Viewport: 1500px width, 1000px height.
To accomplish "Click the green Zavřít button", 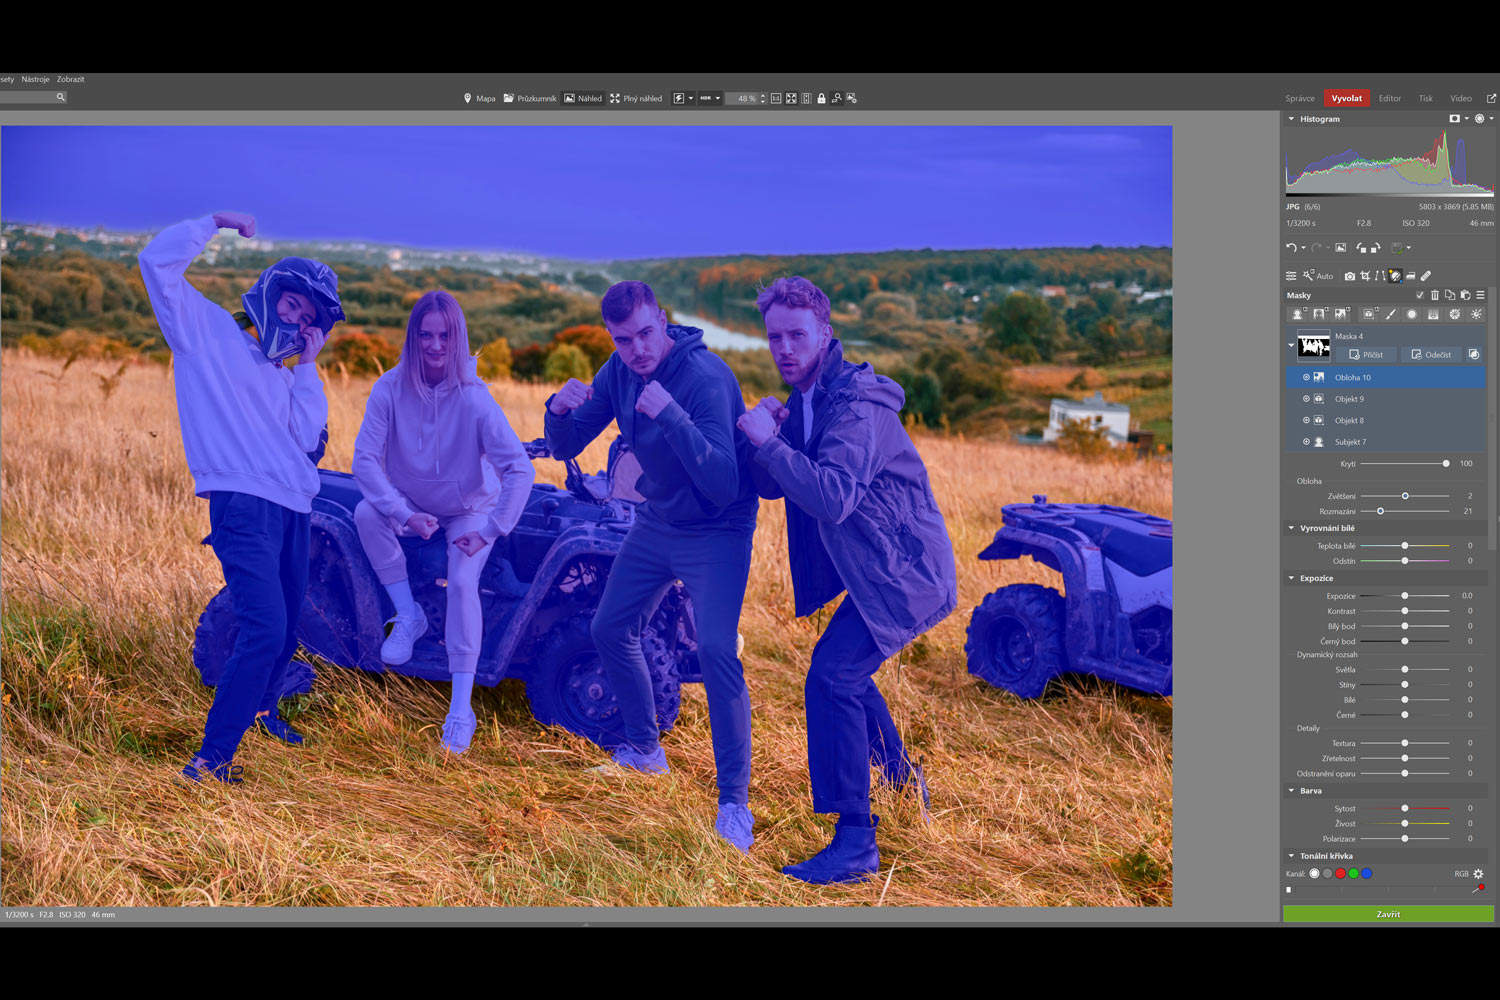I will (x=1388, y=914).
